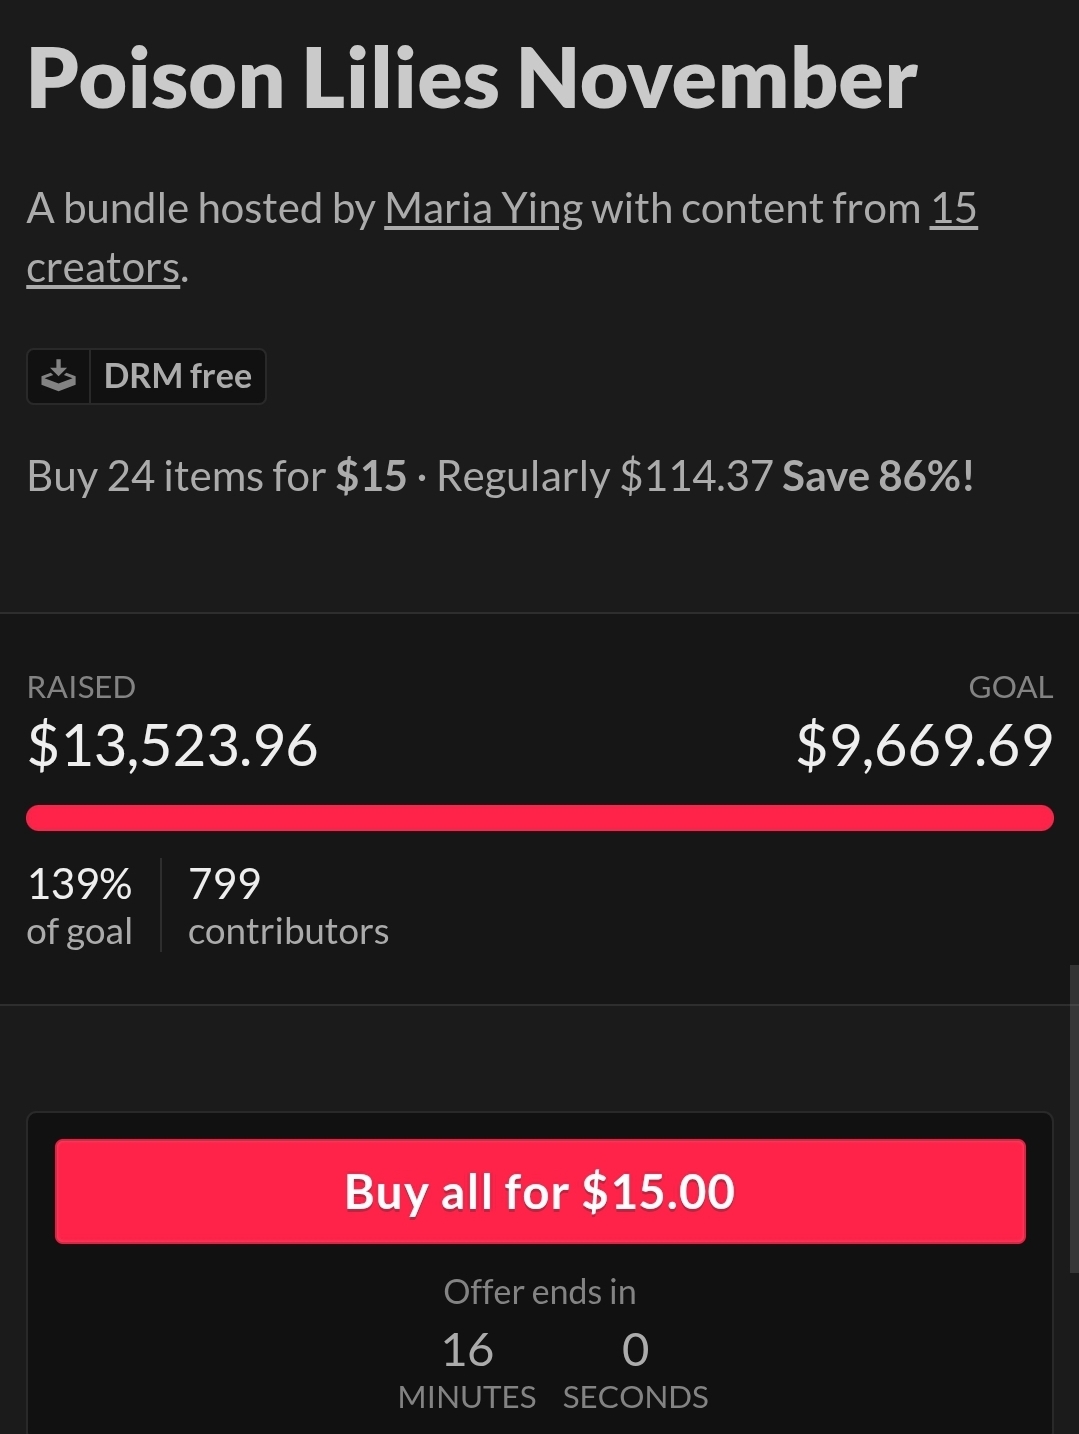Click the DRM free label text

(178, 376)
